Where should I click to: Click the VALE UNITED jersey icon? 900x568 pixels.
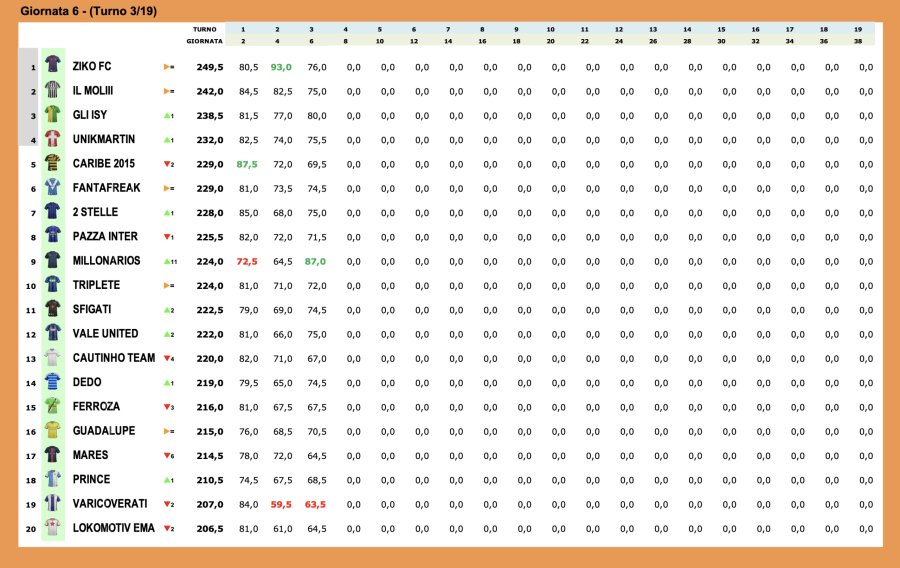(53, 332)
